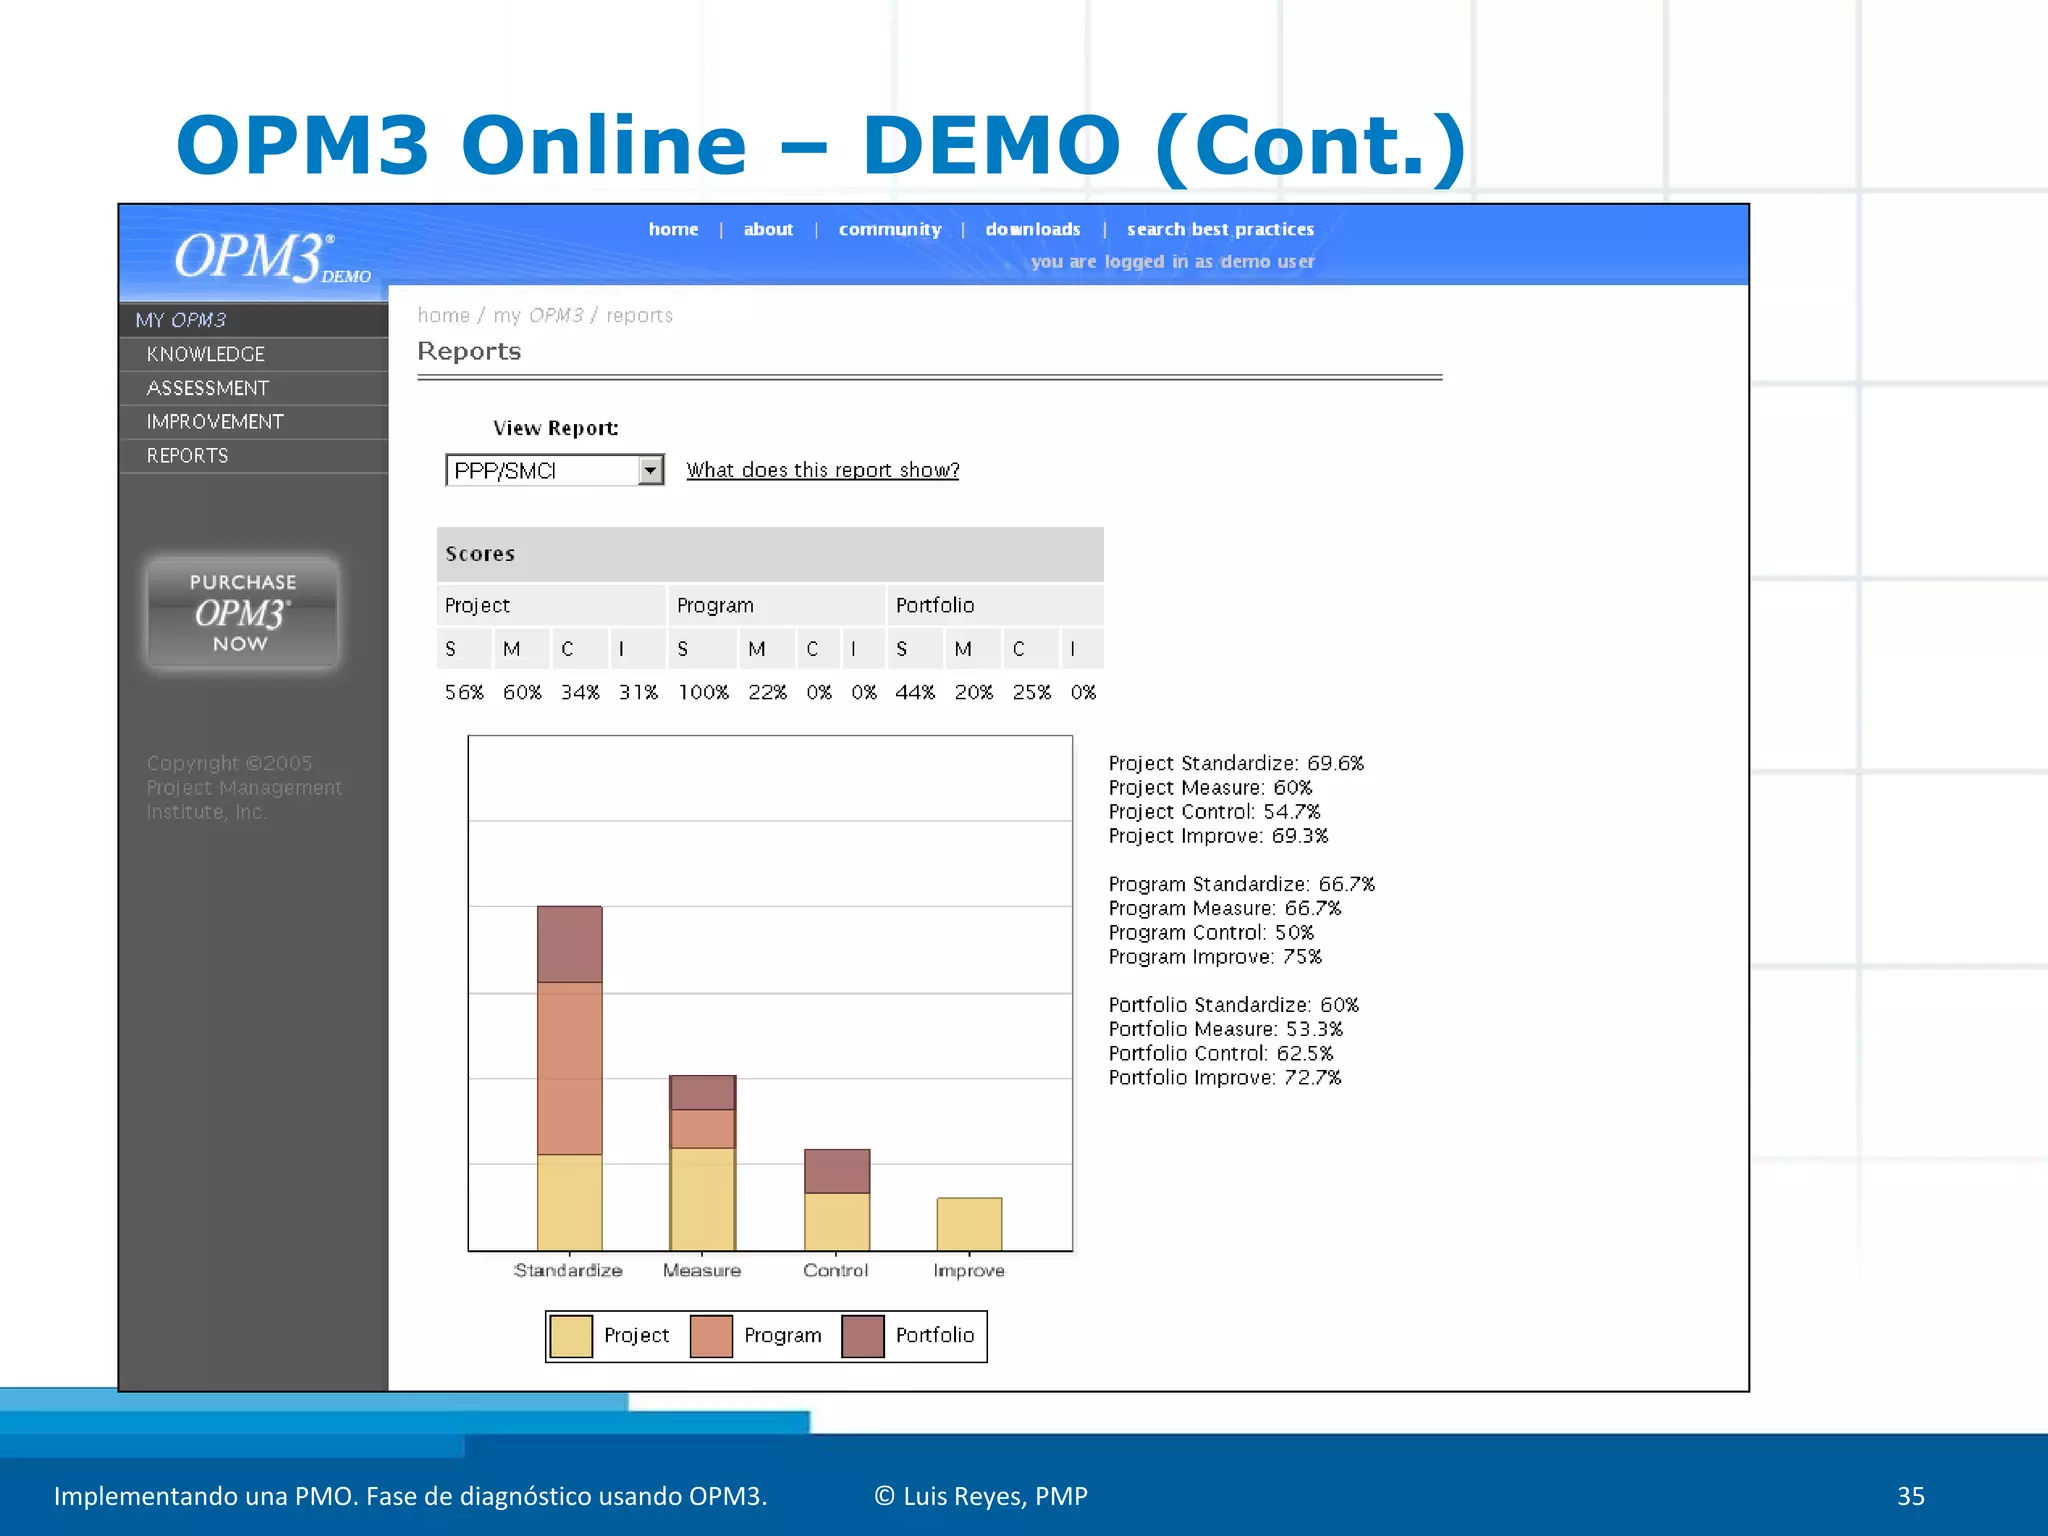Click 'Program Control: 50%' text
Image resolution: width=2048 pixels, height=1536 pixels.
pyautogui.click(x=1211, y=932)
